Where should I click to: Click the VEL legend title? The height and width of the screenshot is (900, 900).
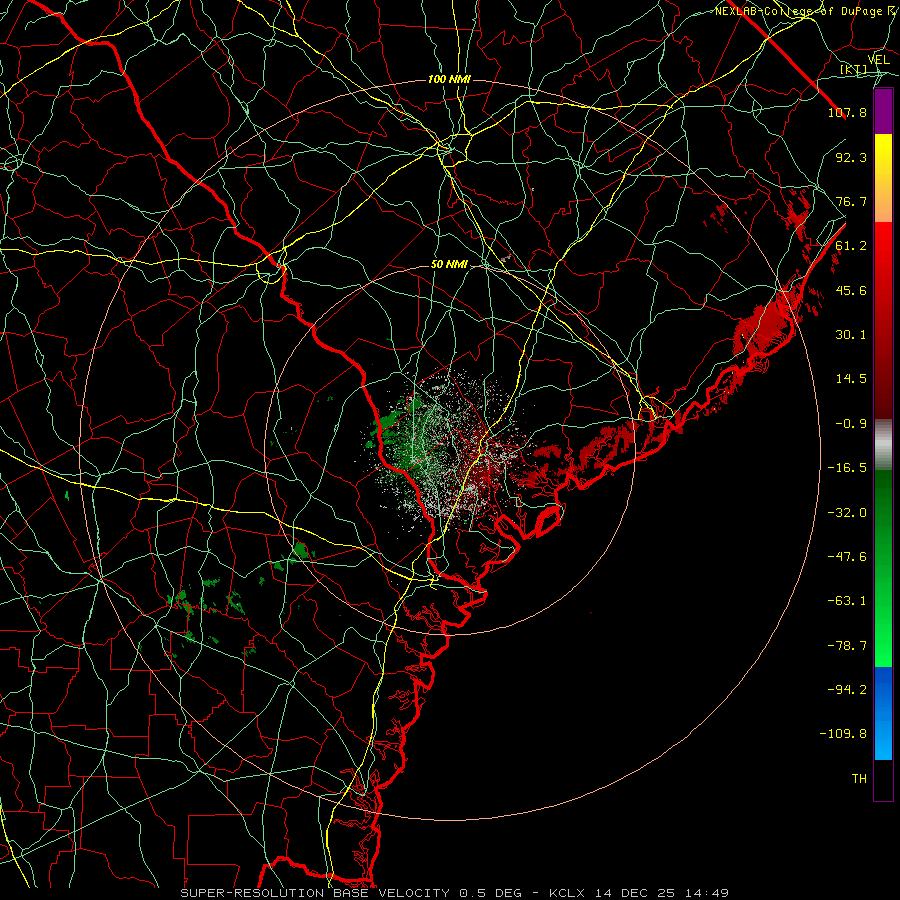[x=878, y=60]
